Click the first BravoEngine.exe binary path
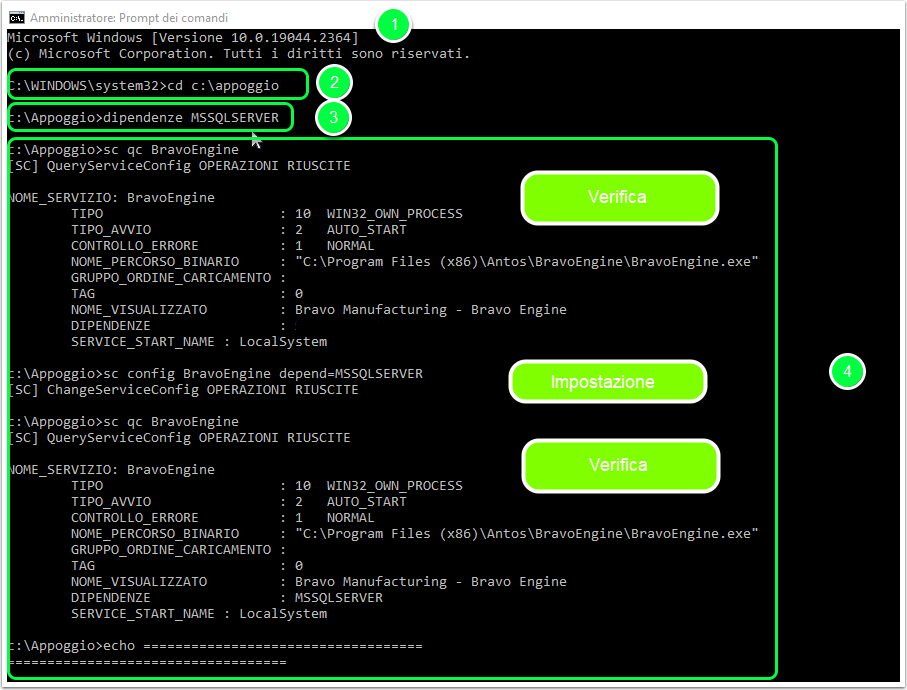The width and height of the screenshot is (907, 690). point(526,261)
